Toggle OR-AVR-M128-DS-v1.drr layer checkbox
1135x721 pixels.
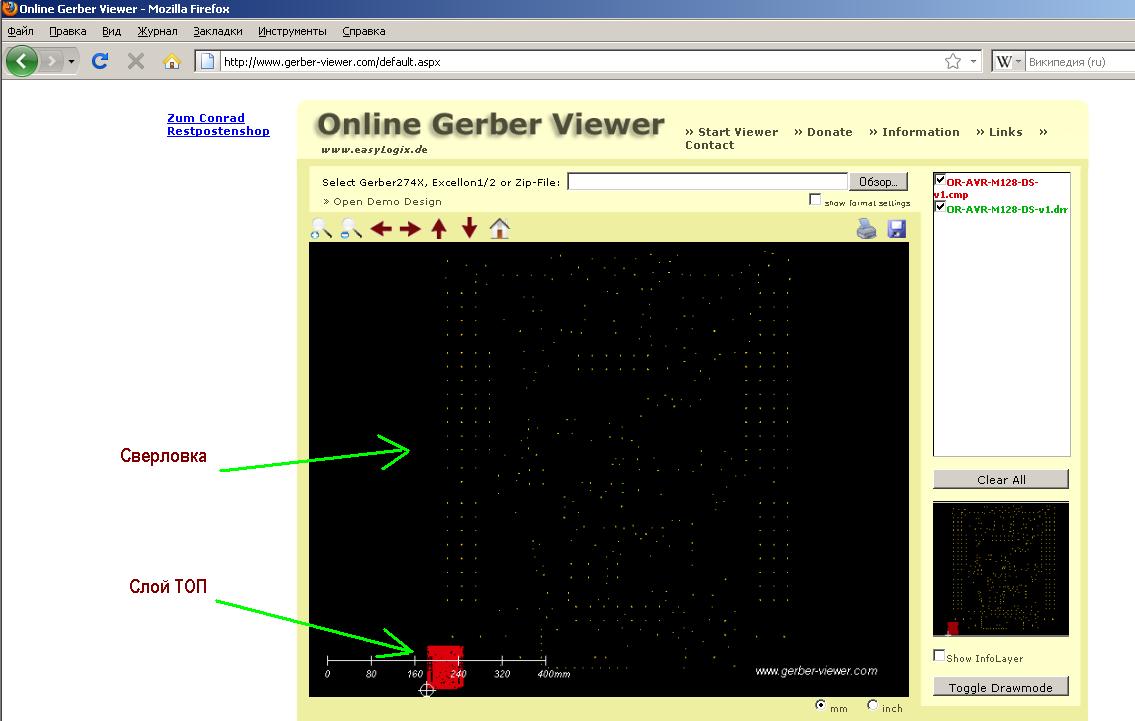(940, 207)
